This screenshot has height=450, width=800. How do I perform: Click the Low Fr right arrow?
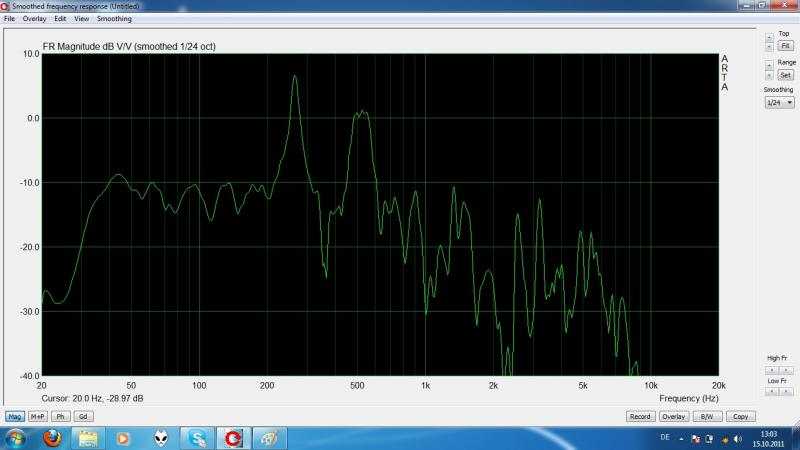coord(786,391)
